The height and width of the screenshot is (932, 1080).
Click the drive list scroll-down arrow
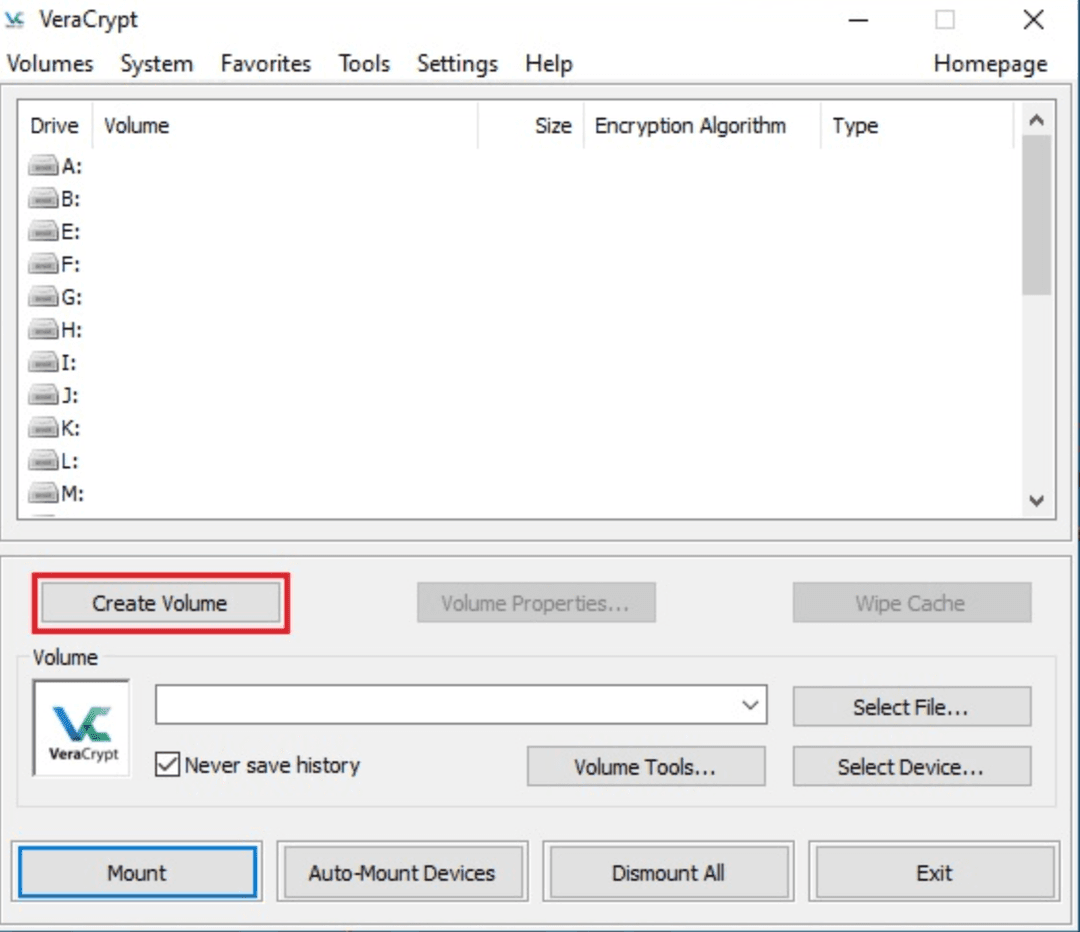(1037, 501)
